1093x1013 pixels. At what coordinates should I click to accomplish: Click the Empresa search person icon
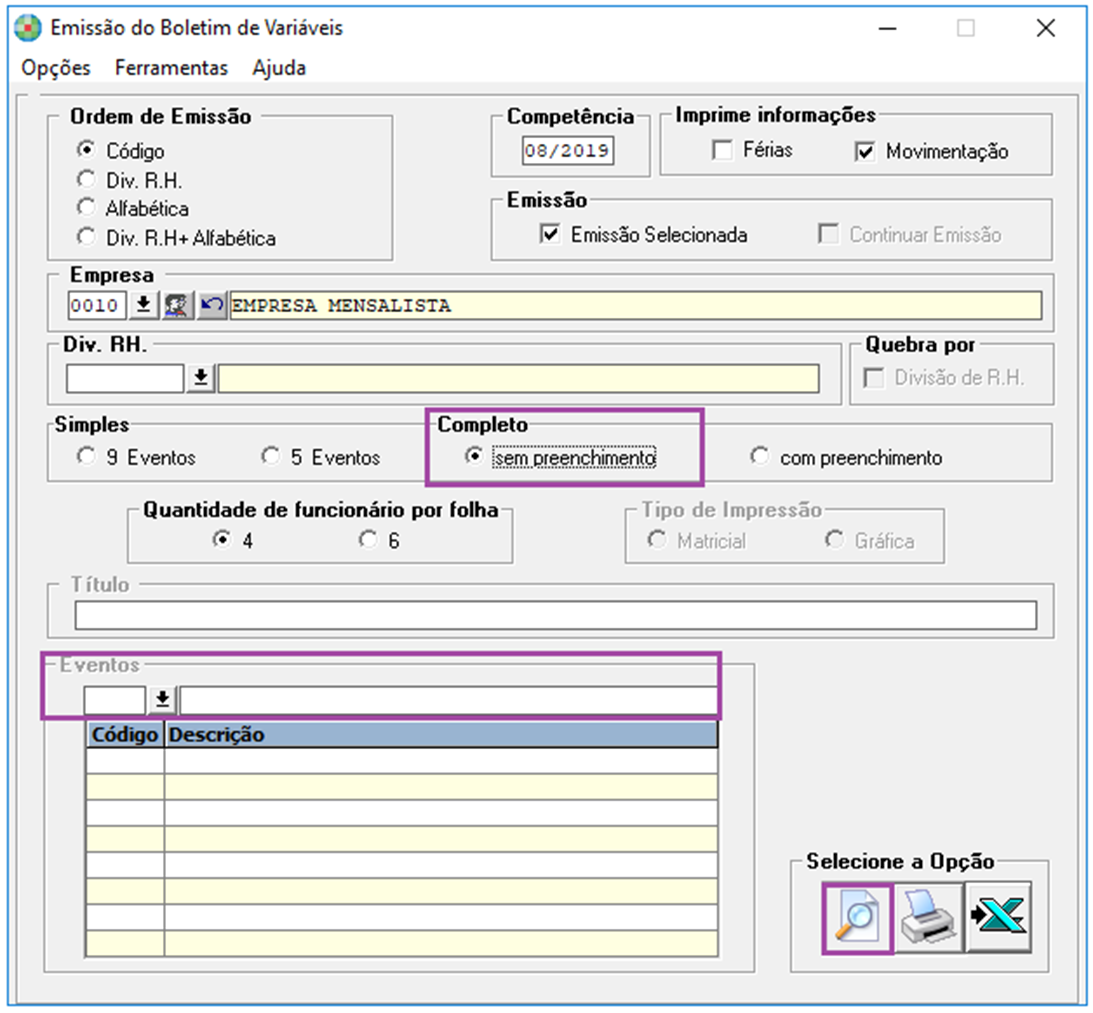click(177, 305)
